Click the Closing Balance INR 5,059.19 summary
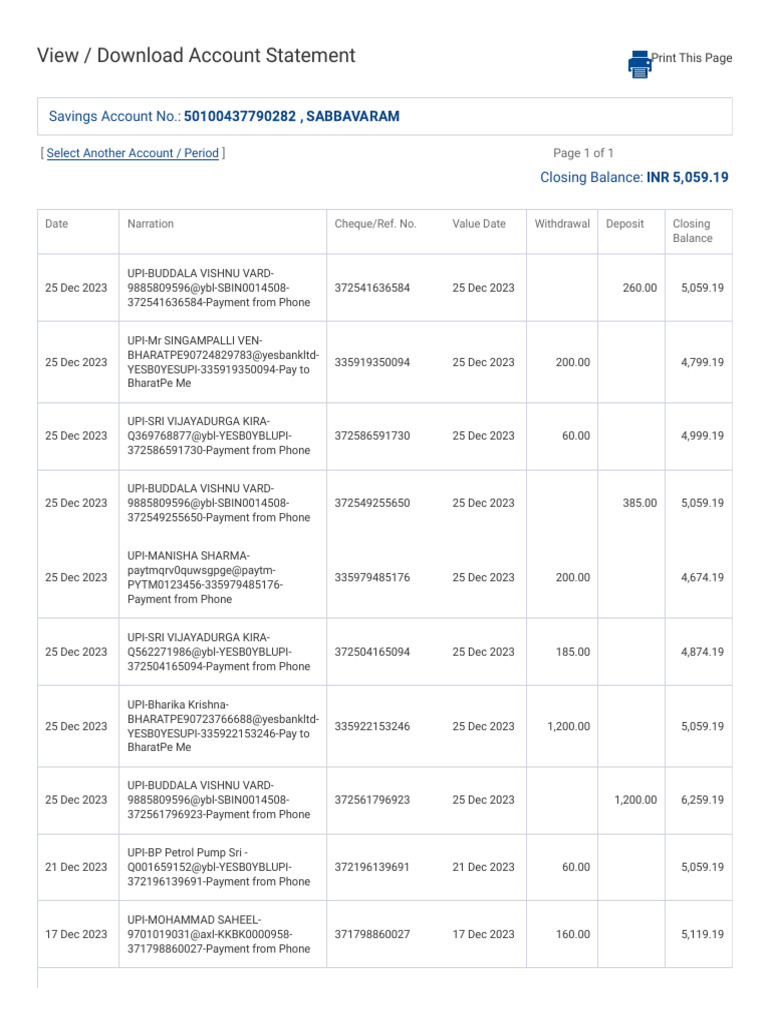 tap(634, 177)
